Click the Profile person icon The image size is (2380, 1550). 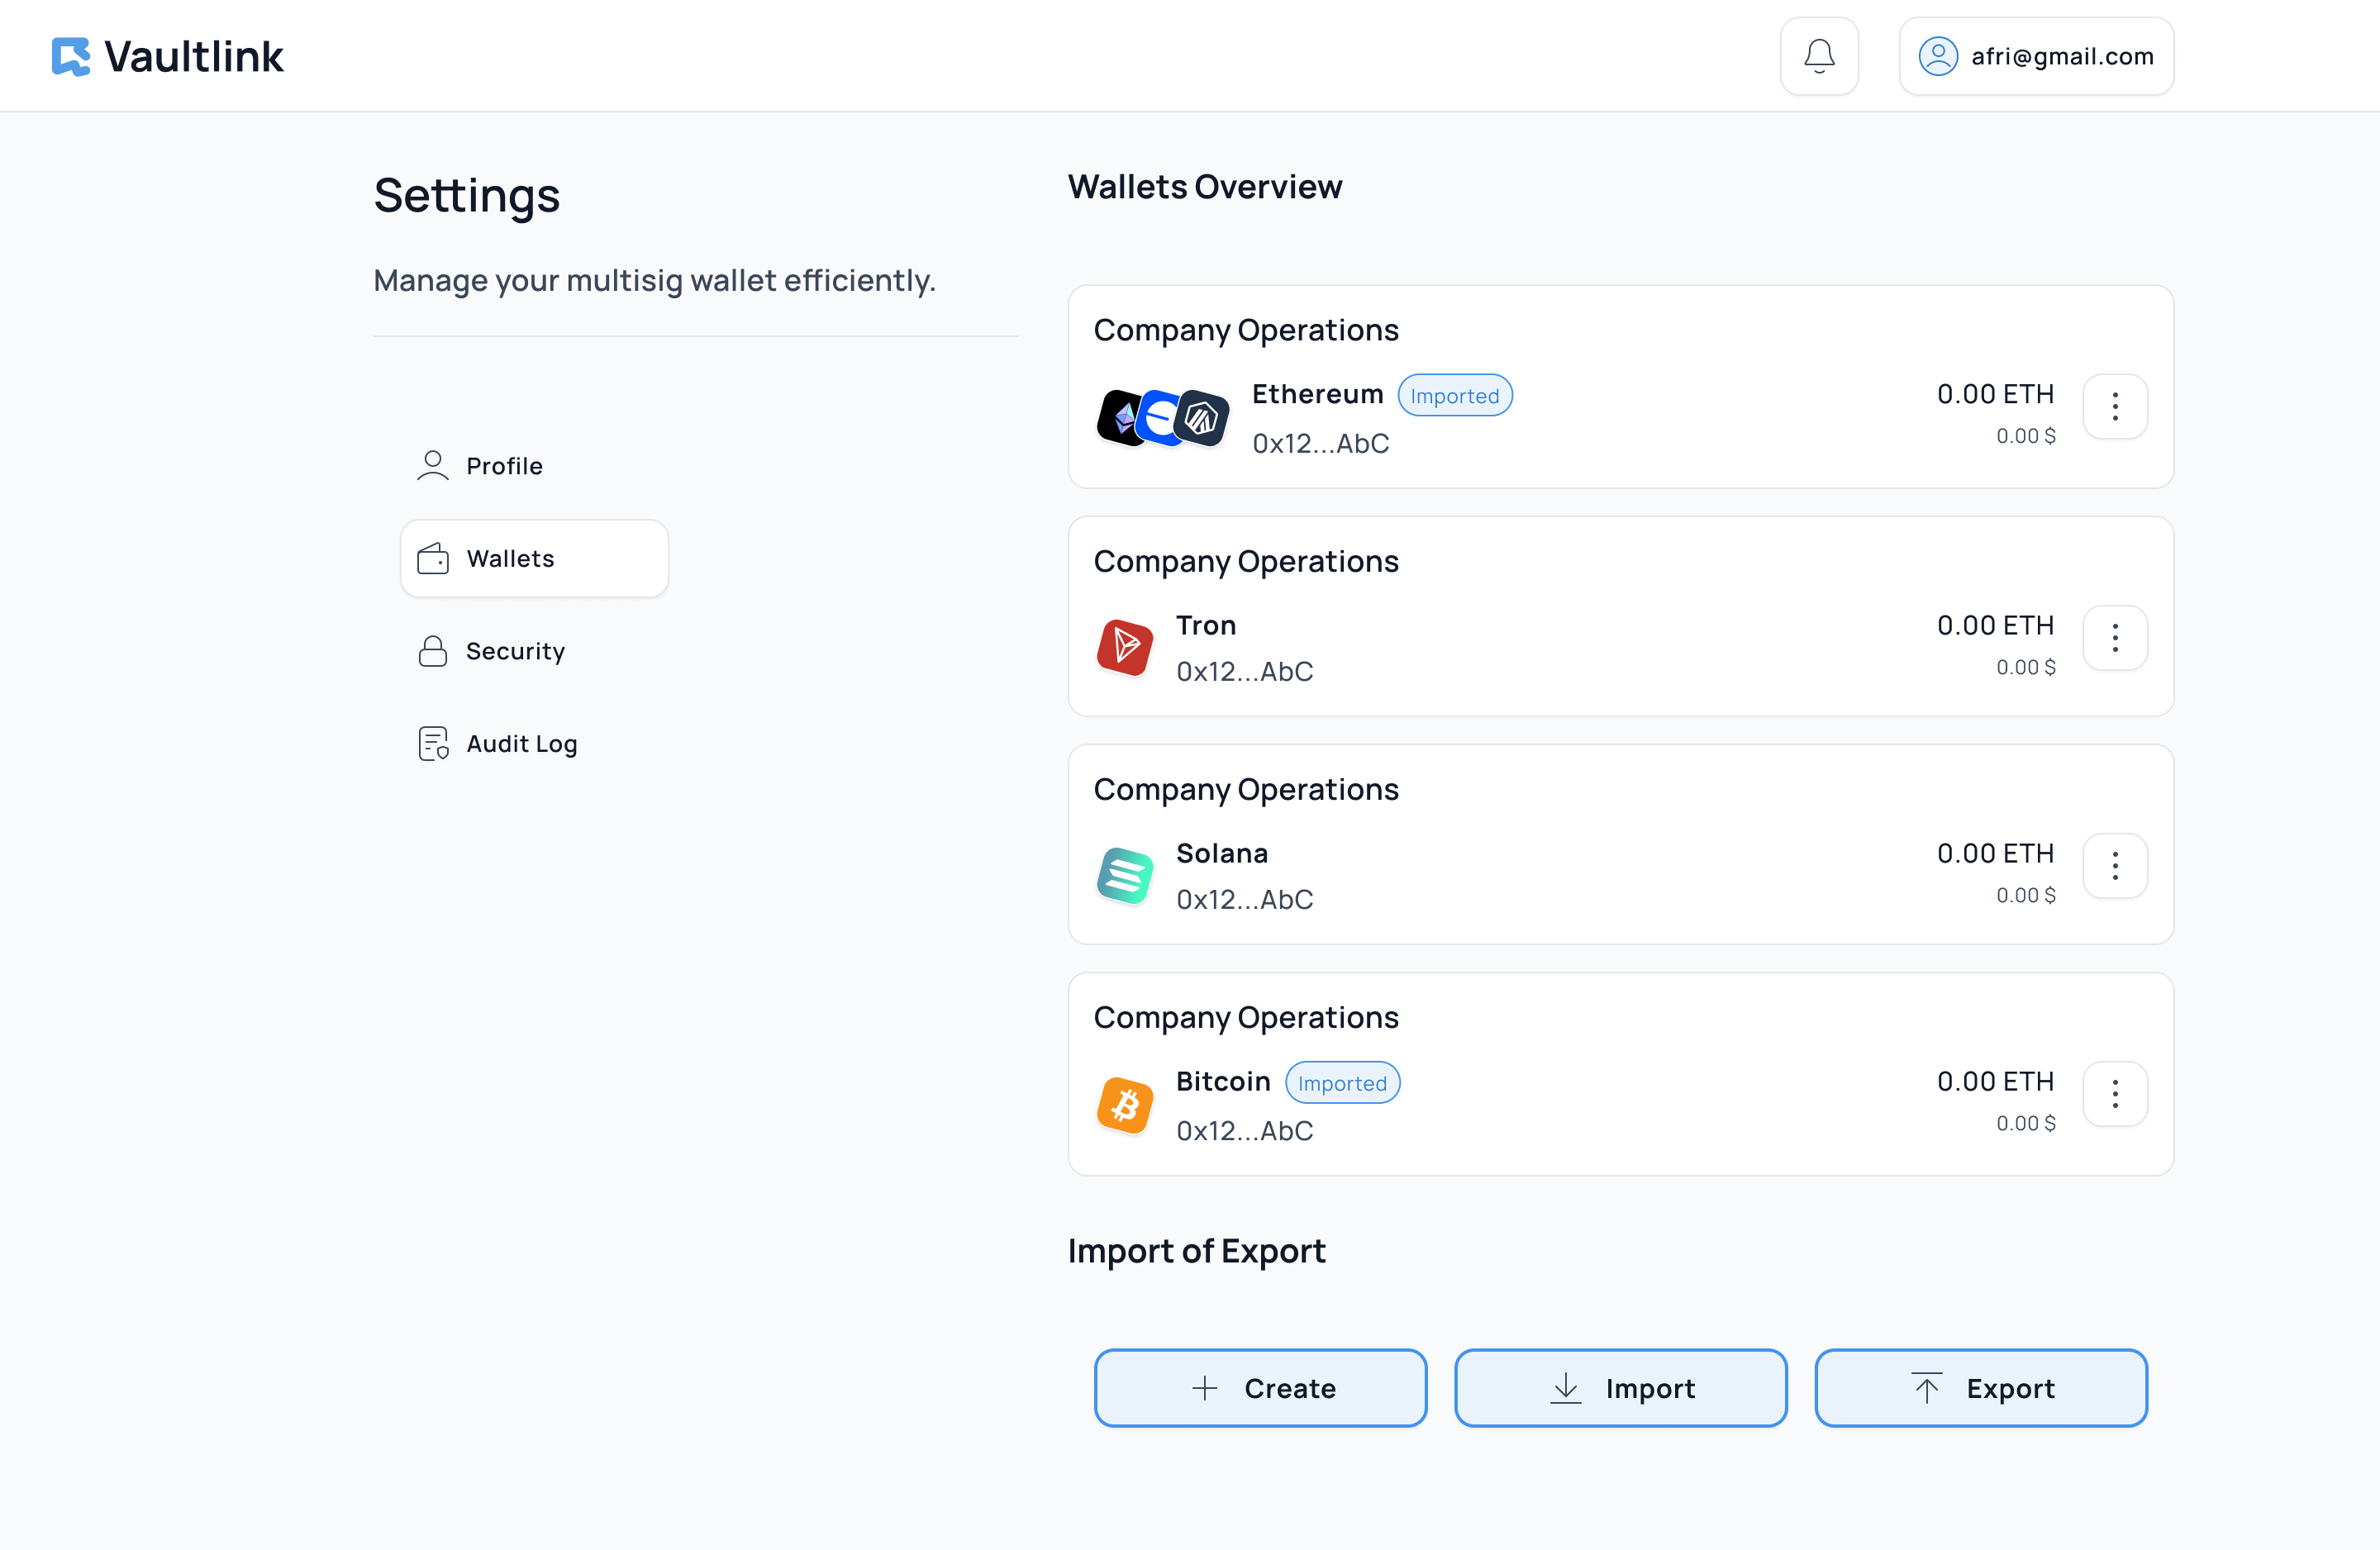433,466
